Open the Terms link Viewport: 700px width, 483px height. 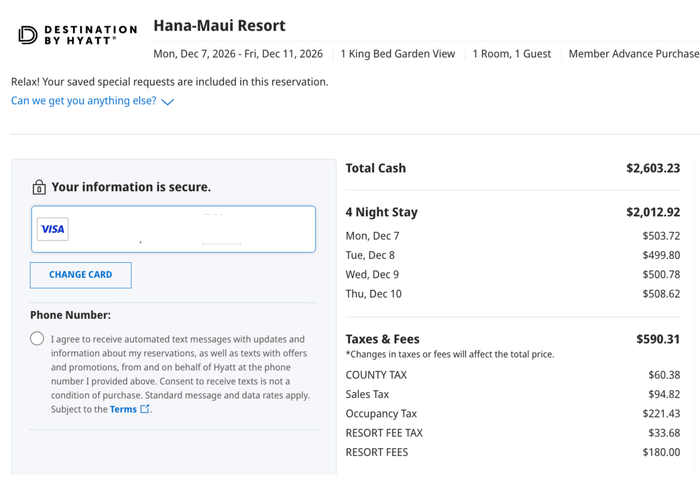click(x=123, y=409)
